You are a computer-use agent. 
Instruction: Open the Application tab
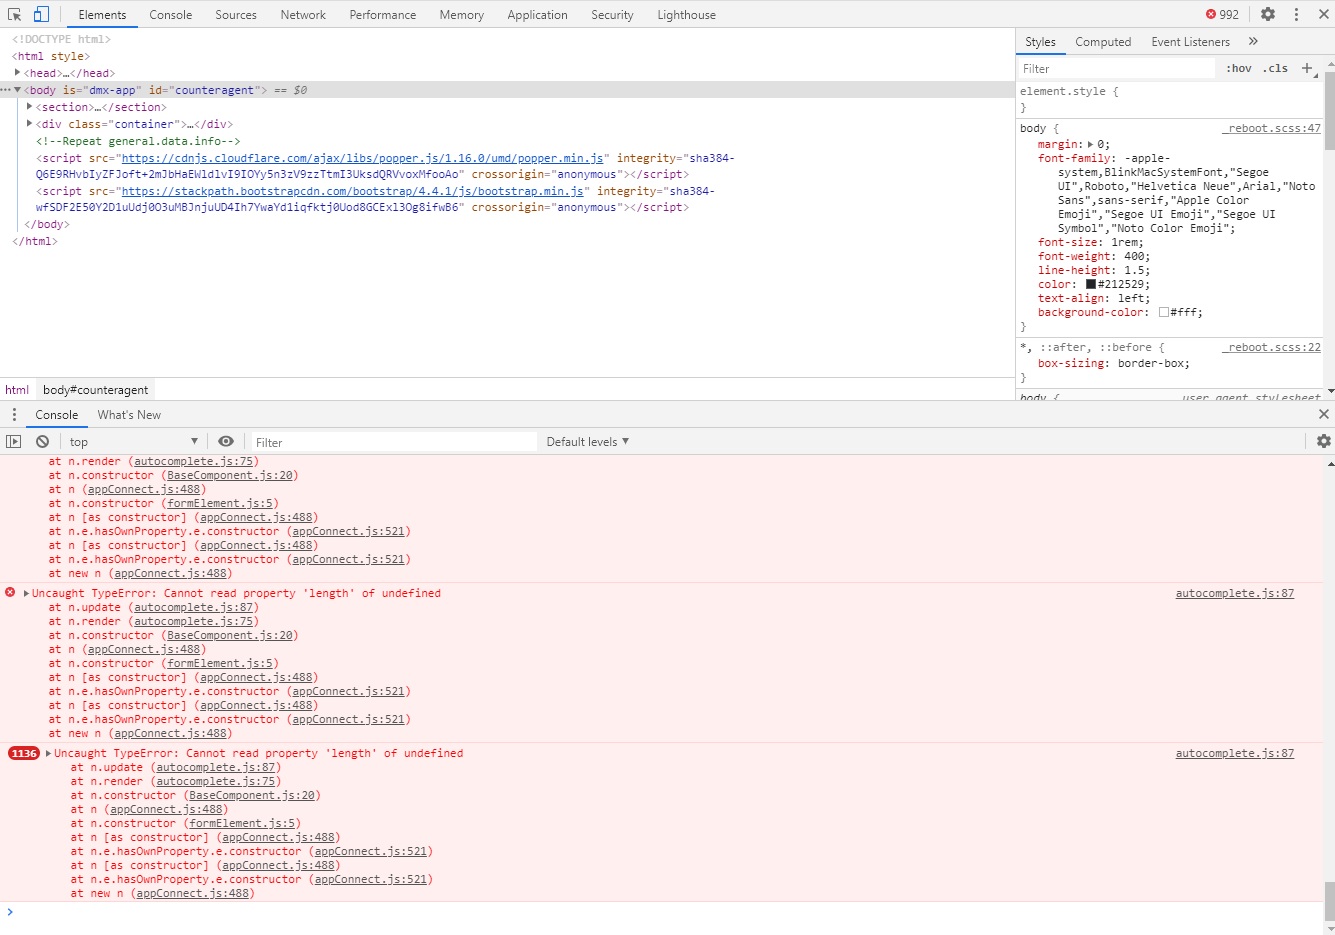coord(537,14)
